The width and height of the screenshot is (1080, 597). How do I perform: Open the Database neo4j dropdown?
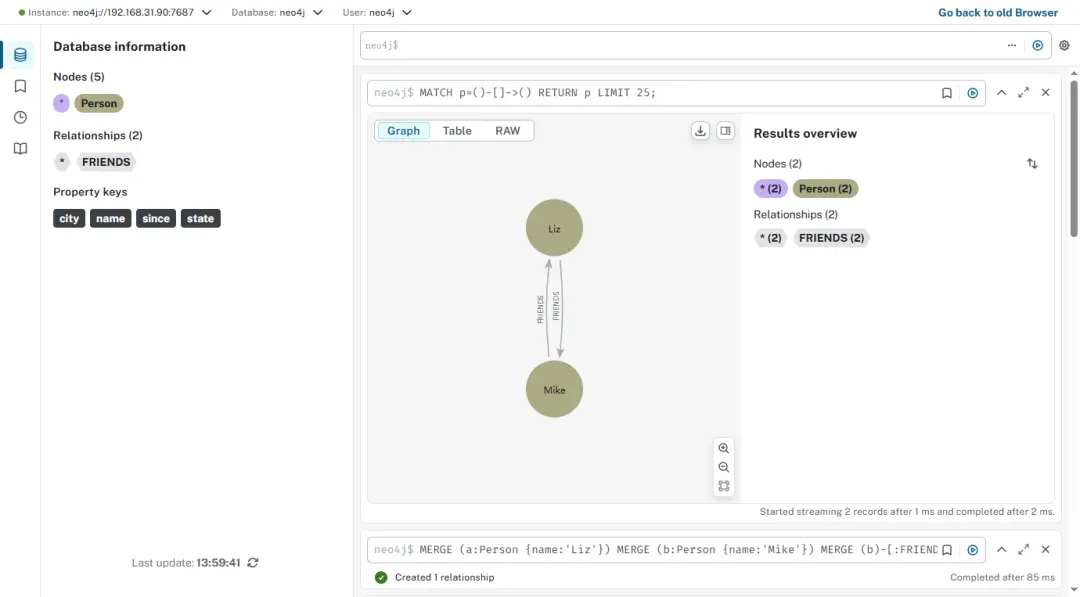[277, 12]
